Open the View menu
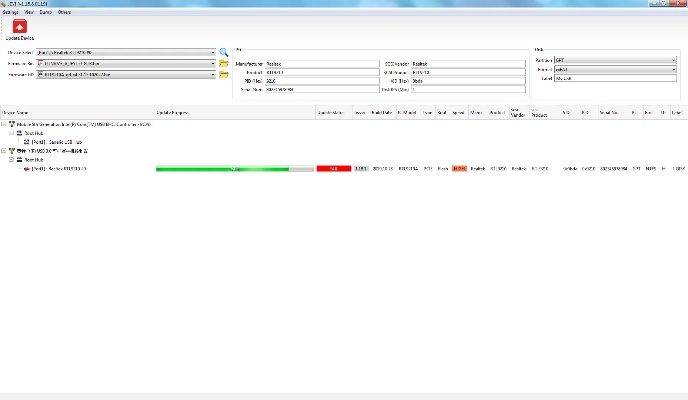 point(29,12)
